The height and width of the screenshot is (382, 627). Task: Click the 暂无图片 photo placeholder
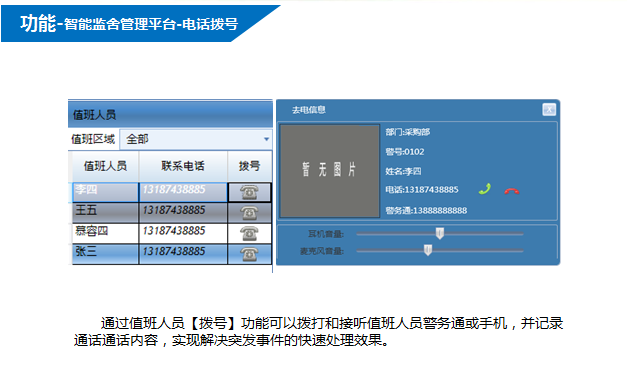tap(329, 171)
